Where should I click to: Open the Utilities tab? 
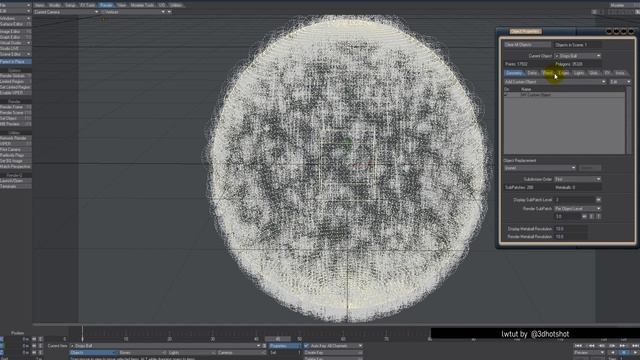(x=176, y=5)
